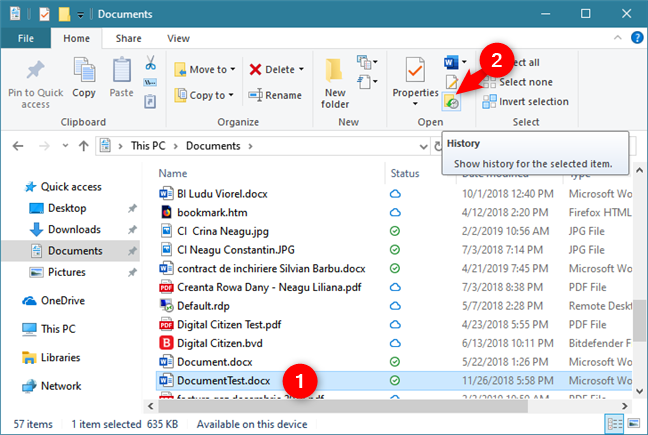The width and height of the screenshot is (648, 435).
Task: Click the New folder quick-access toolbar icon
Action: (x=64, y=14)
